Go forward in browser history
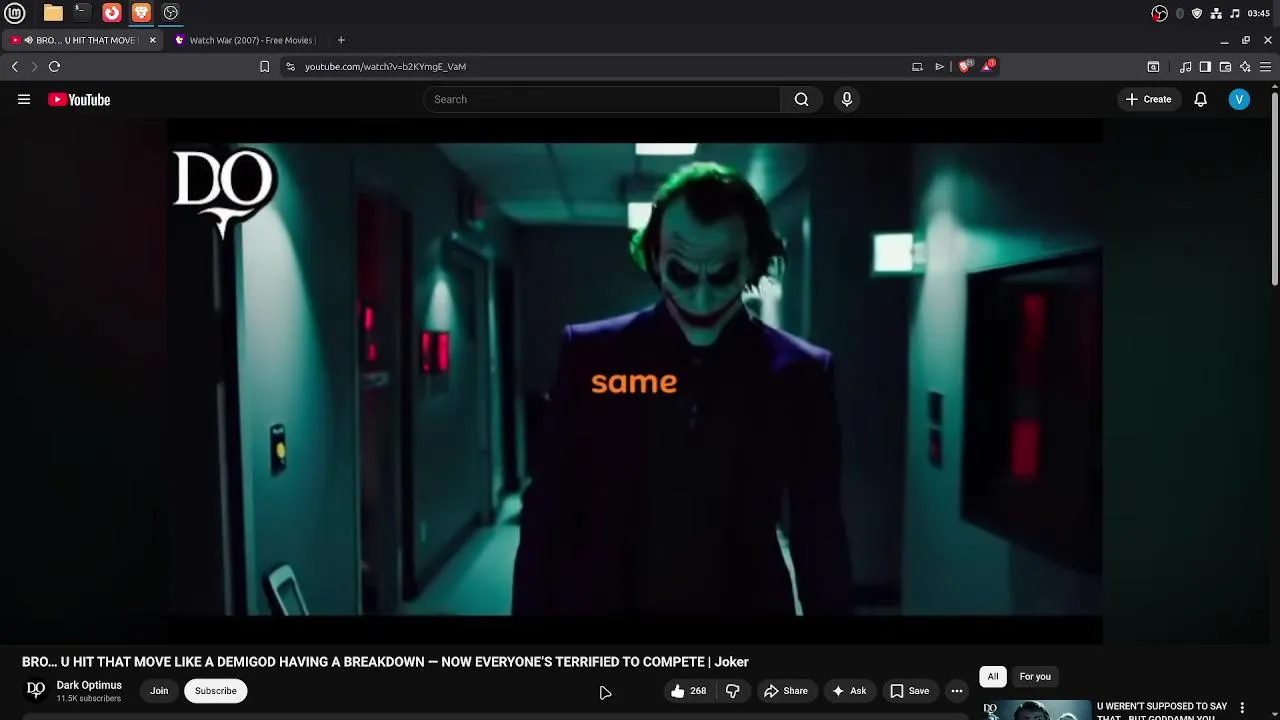The height and width of the screenshot is (720, 1280). click(34, 66)
